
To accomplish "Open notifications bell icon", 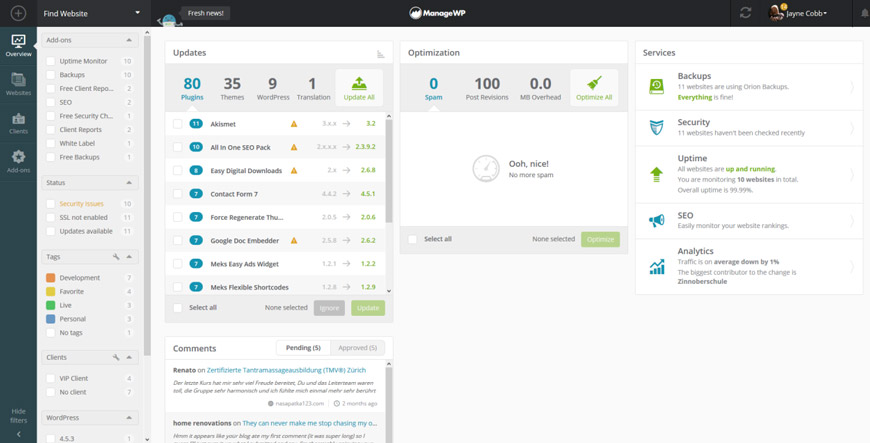I will pos(864,13).
